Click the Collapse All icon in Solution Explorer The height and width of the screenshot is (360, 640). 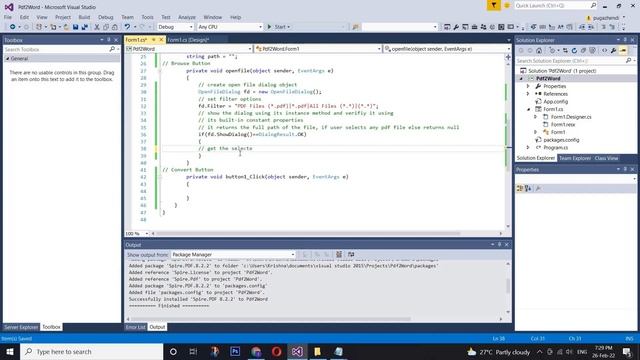point(583,51)
